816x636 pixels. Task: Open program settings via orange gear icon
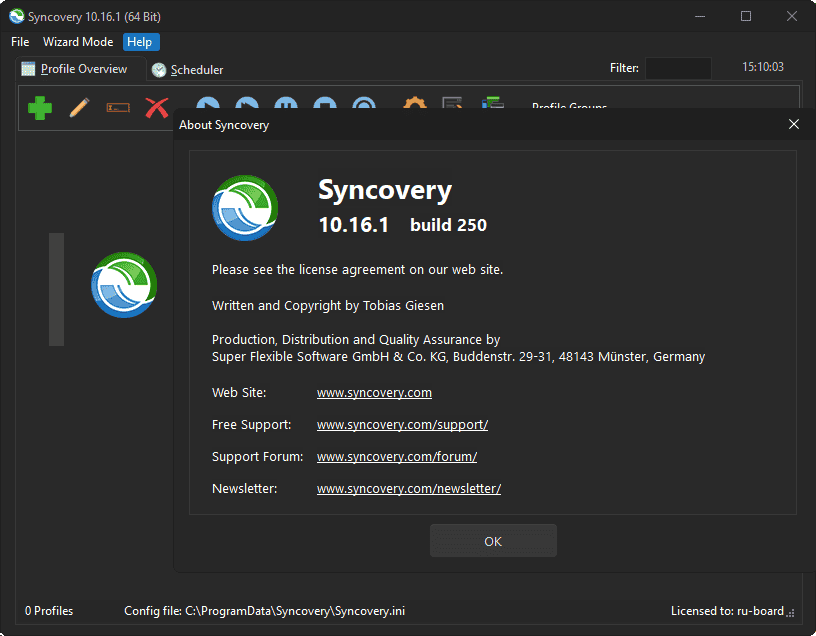coord(415,103)
